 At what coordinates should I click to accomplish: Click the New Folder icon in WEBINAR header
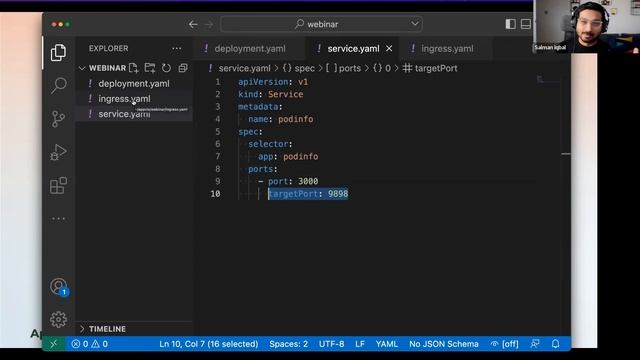(150, 68)
